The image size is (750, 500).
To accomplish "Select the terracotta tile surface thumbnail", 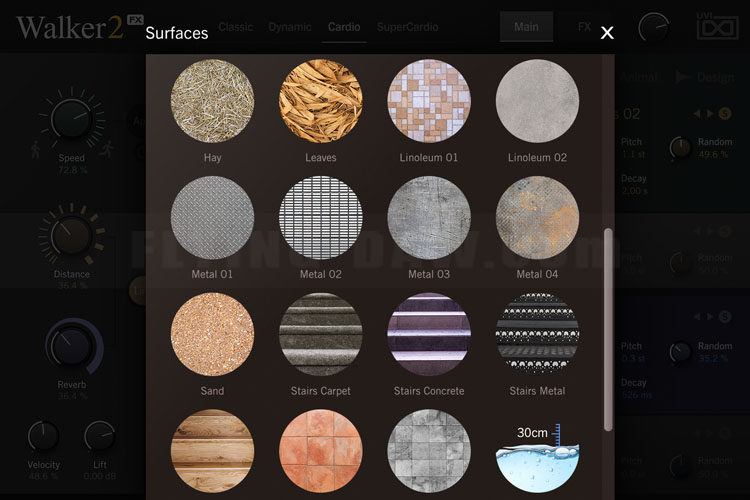I will pyautogui.click(x=320, y=451).
